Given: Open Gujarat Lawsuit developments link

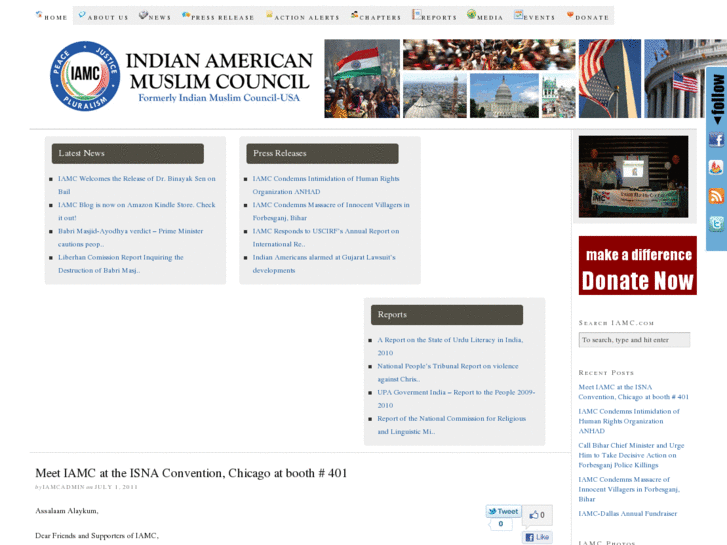Looking at the screenshot, I should (x=324, y=264).
